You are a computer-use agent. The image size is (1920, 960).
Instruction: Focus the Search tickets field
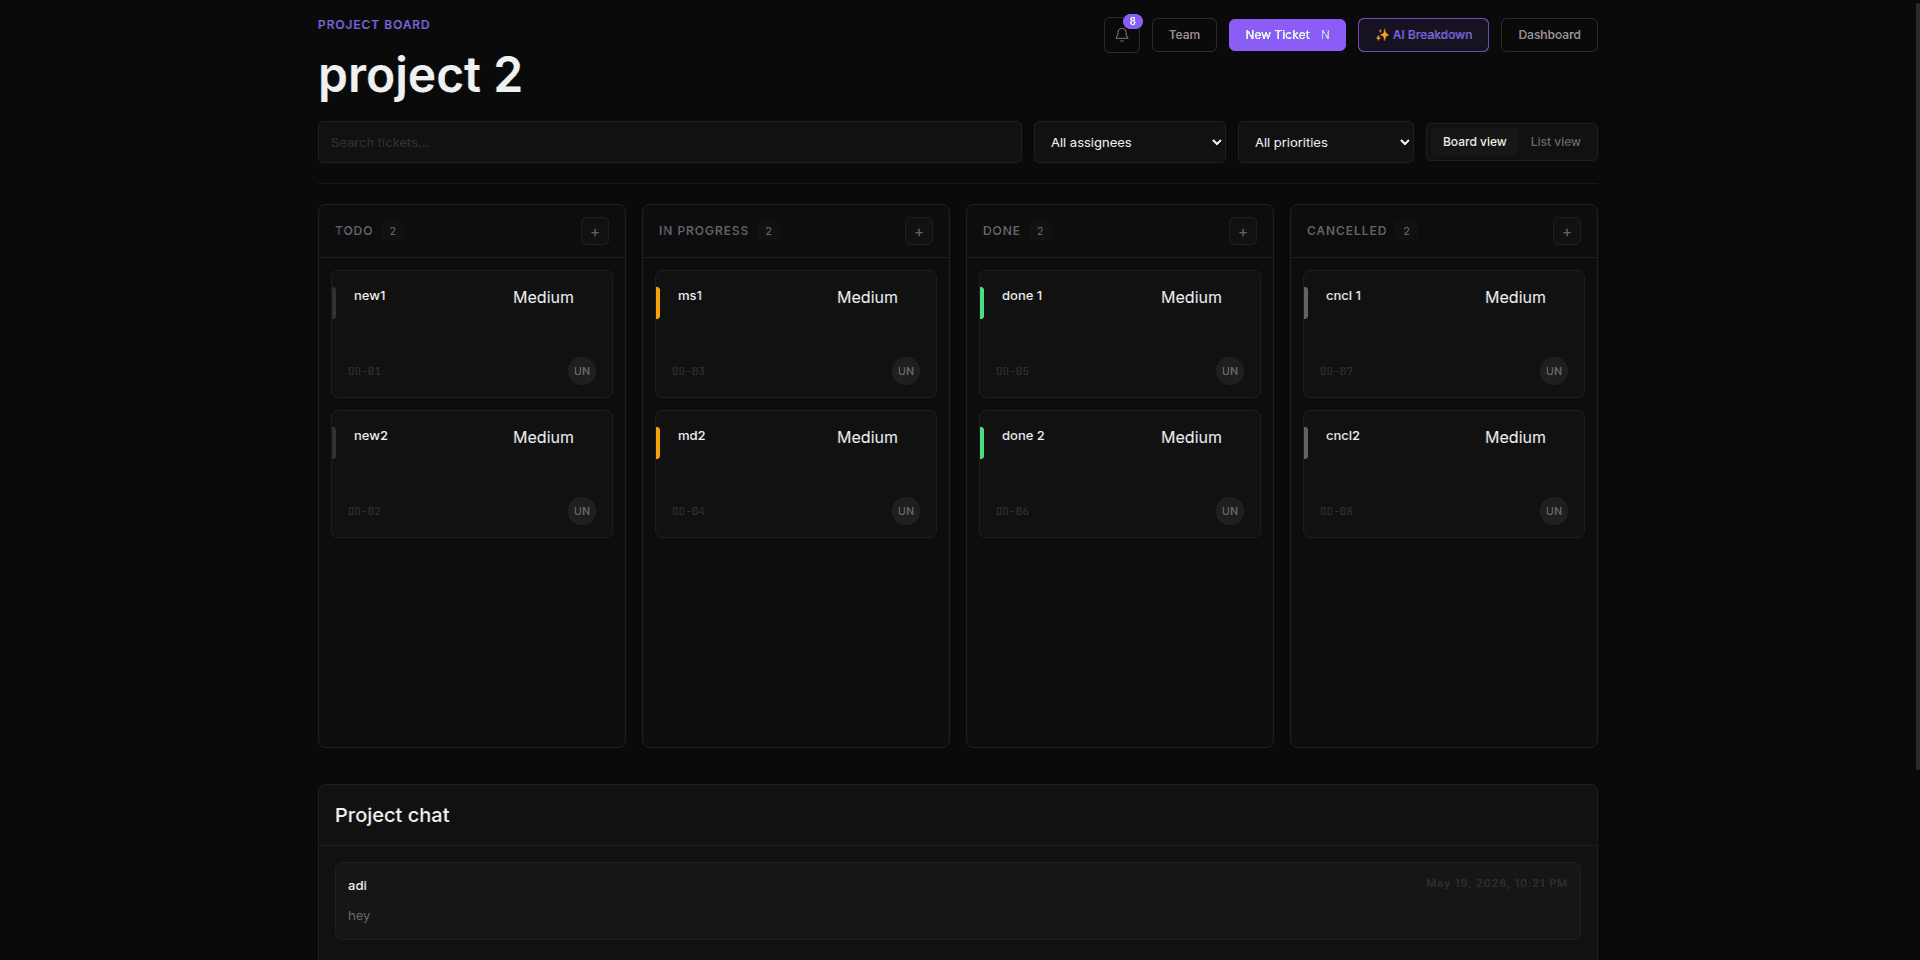[670, 142]
